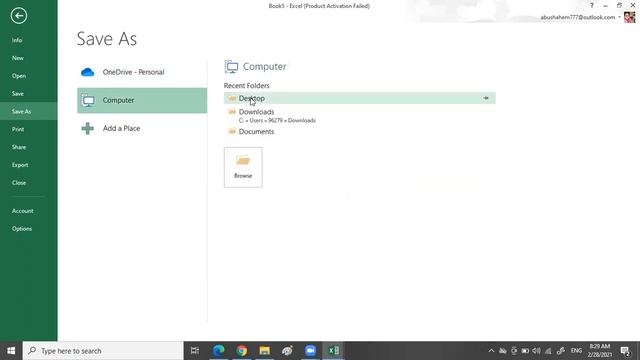Click the OneDrive cloud icon

(x=87, y=72)
